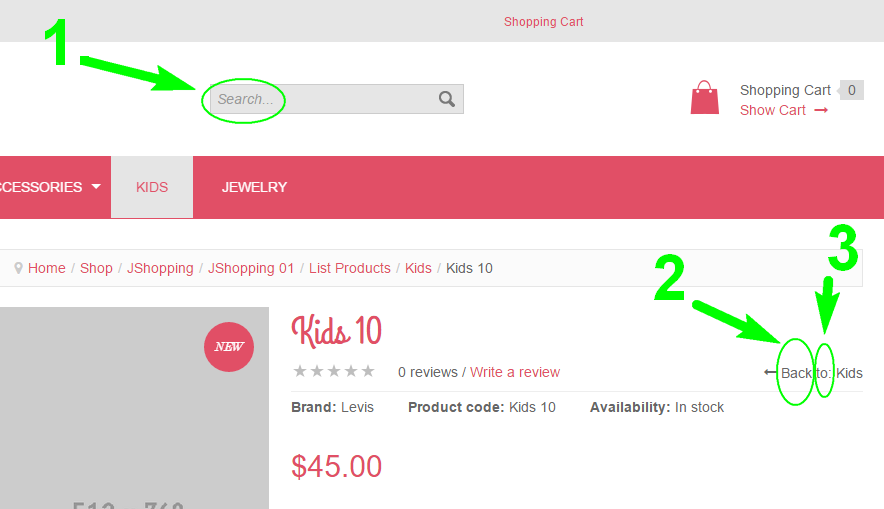Click the left arrow before Back to
884x509 pixels.
pos(770,373)
